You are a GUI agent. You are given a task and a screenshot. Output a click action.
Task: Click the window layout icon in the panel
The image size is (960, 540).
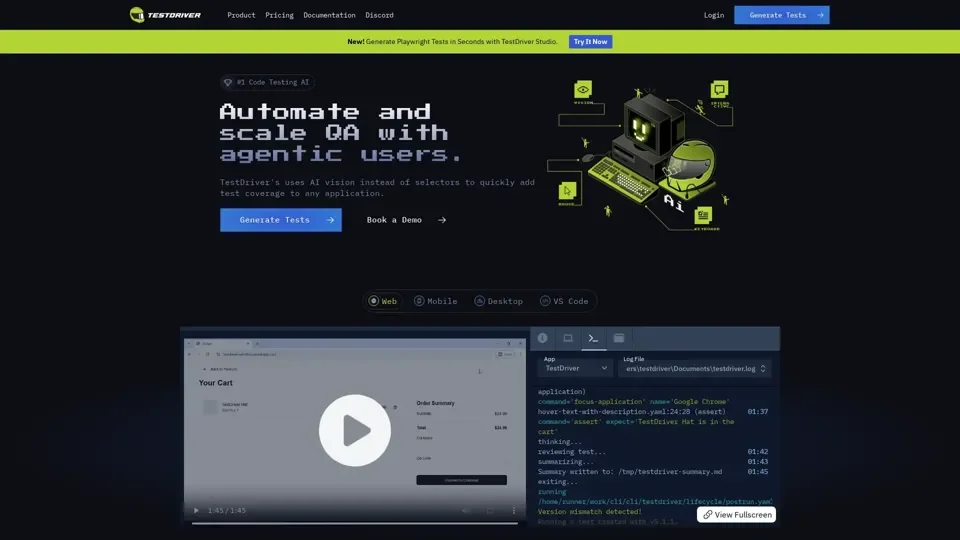(619, 338)
